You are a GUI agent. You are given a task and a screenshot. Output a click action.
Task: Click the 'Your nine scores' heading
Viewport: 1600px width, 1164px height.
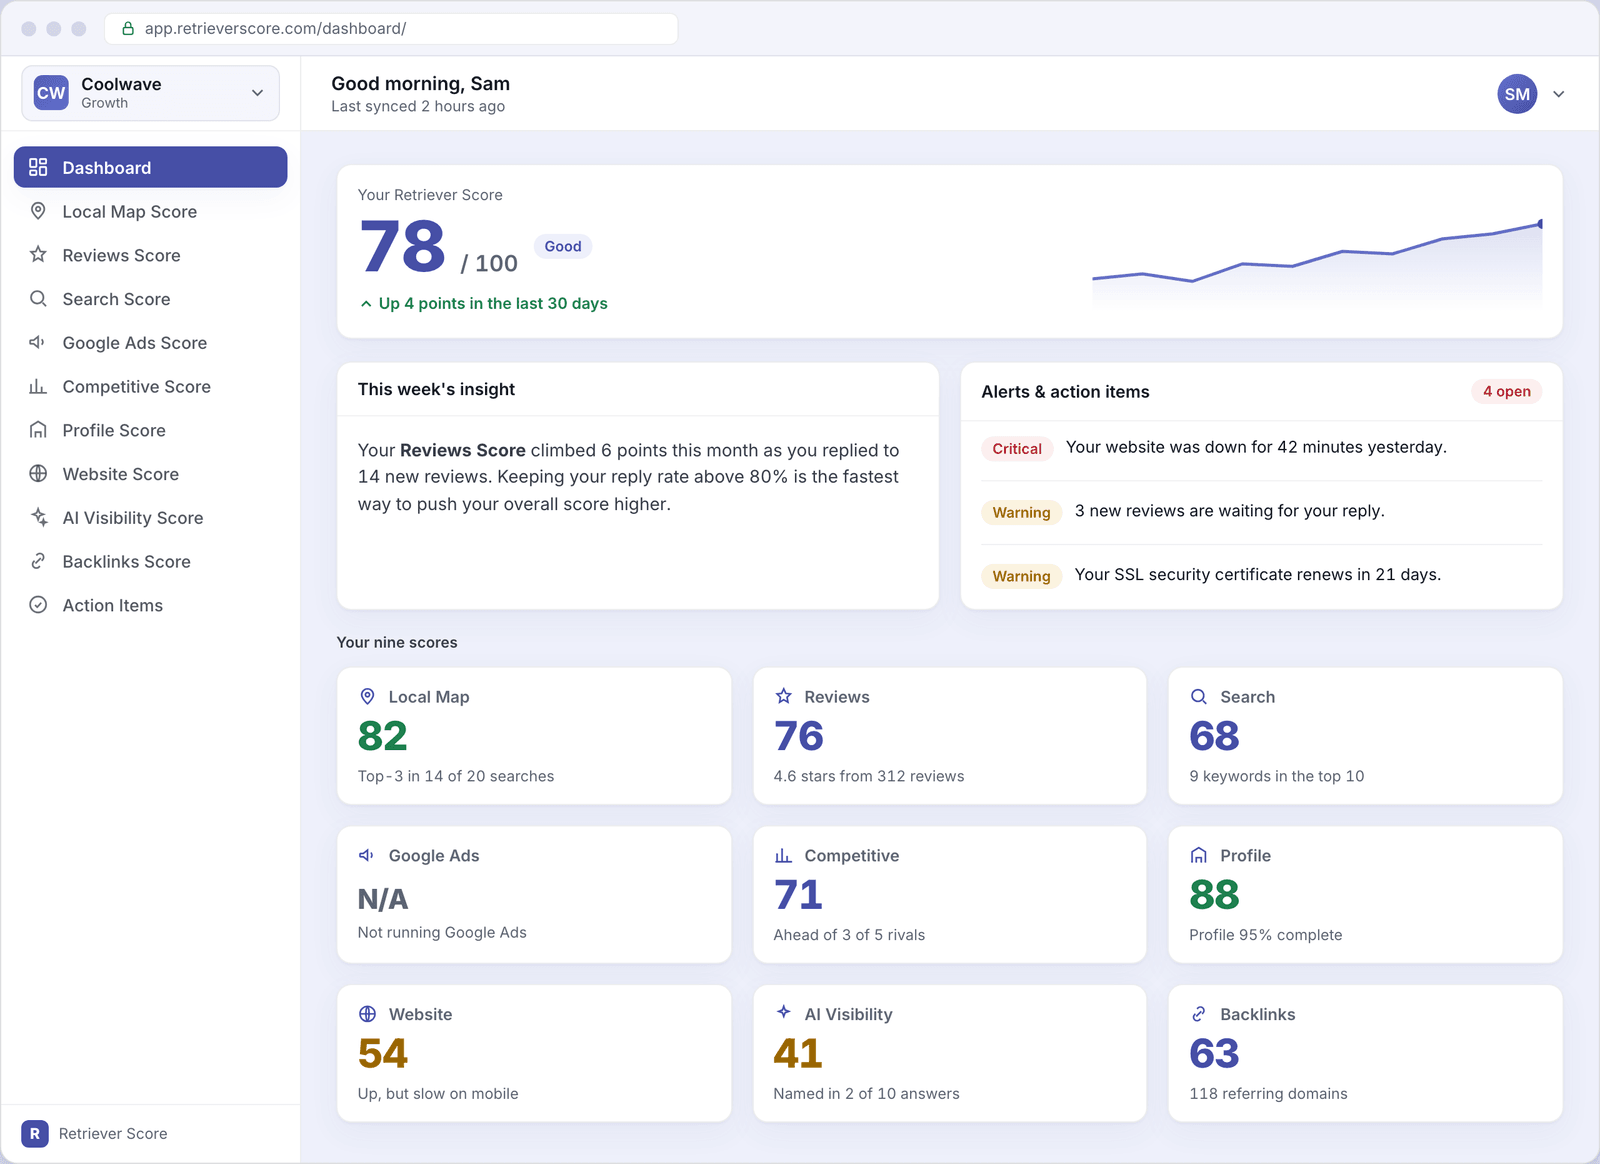(x=397, y=642)
